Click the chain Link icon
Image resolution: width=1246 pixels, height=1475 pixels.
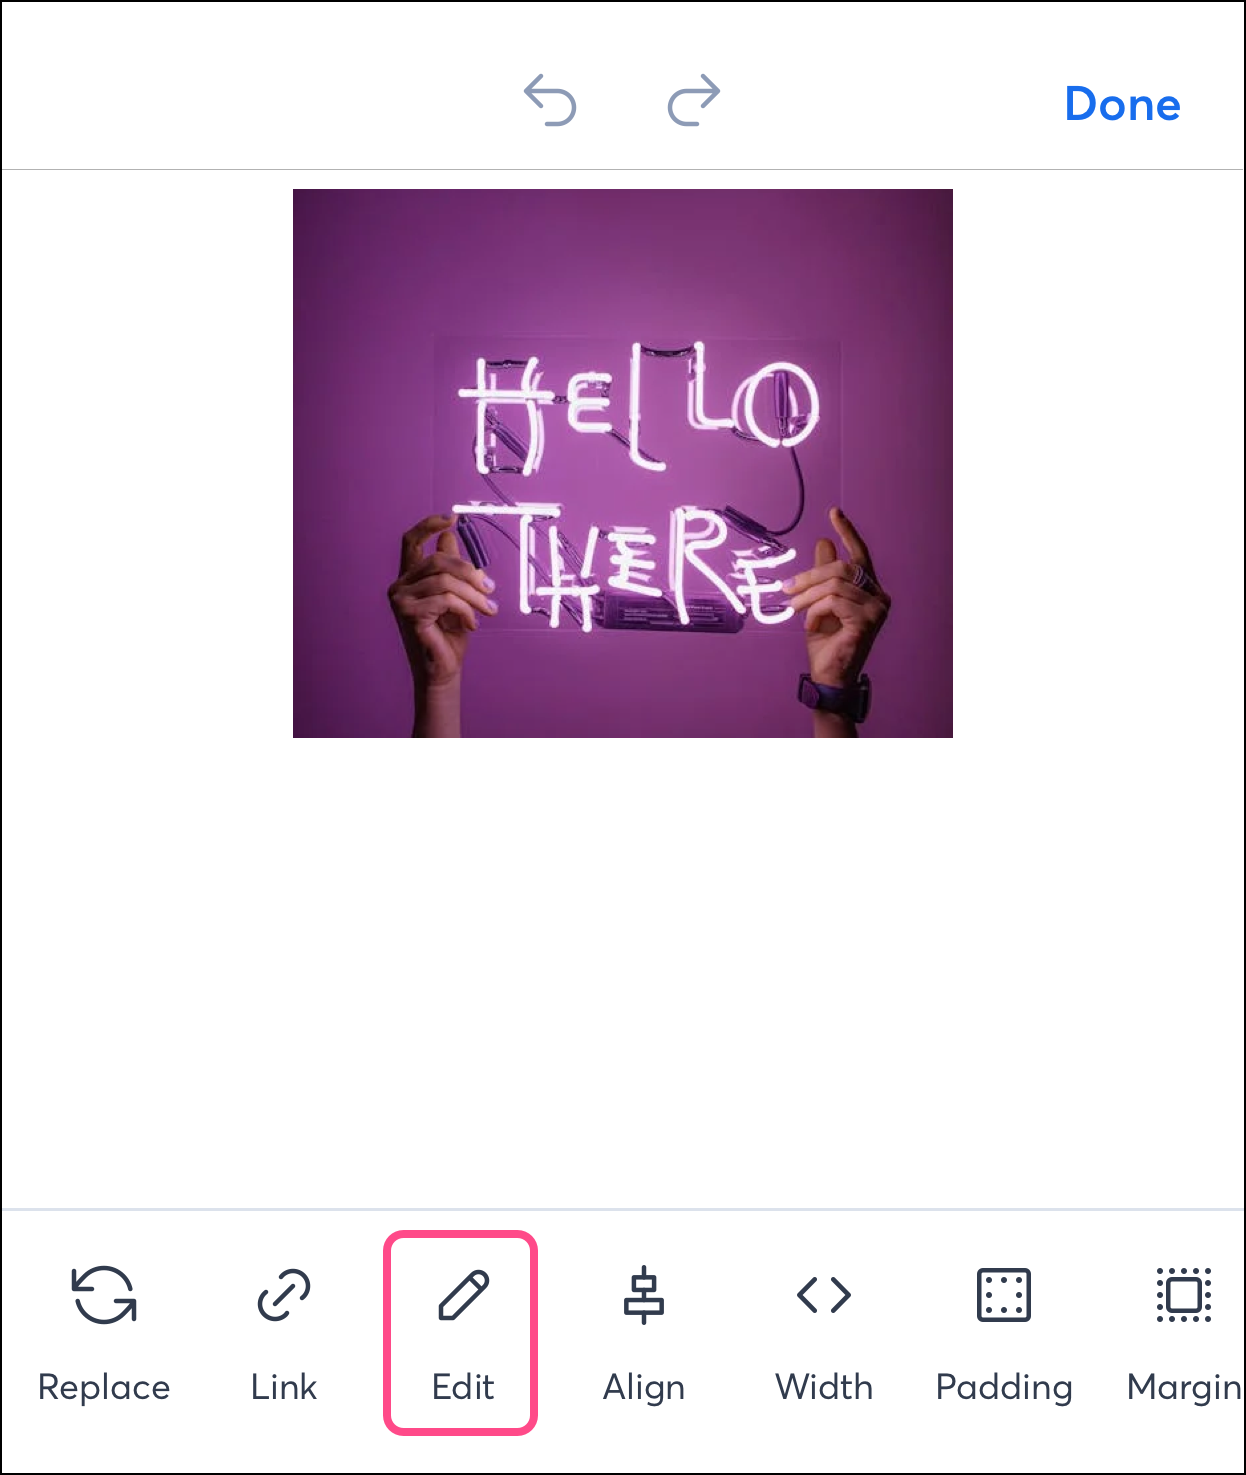click(x=284, y=1295)
